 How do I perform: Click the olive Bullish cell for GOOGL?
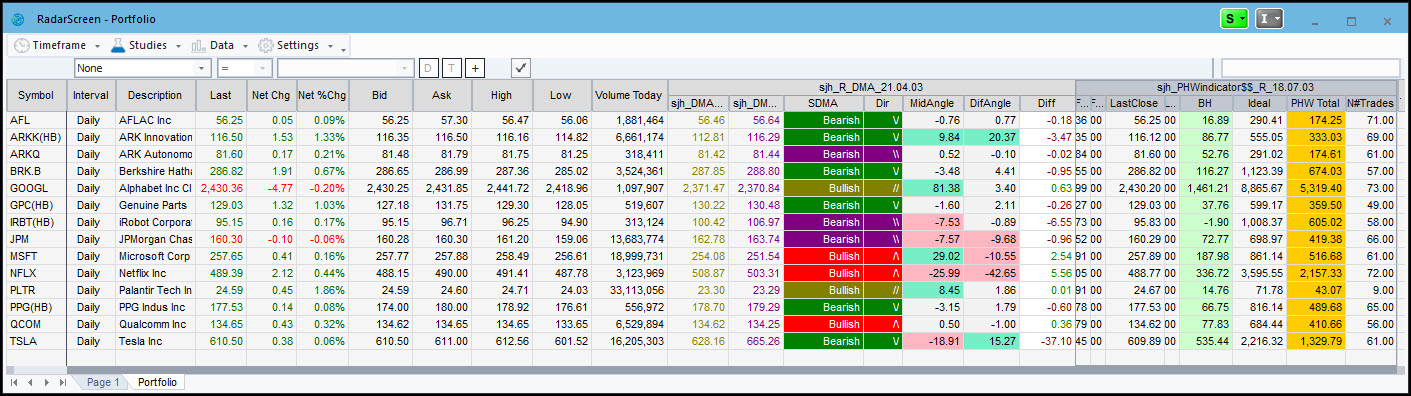823,188
